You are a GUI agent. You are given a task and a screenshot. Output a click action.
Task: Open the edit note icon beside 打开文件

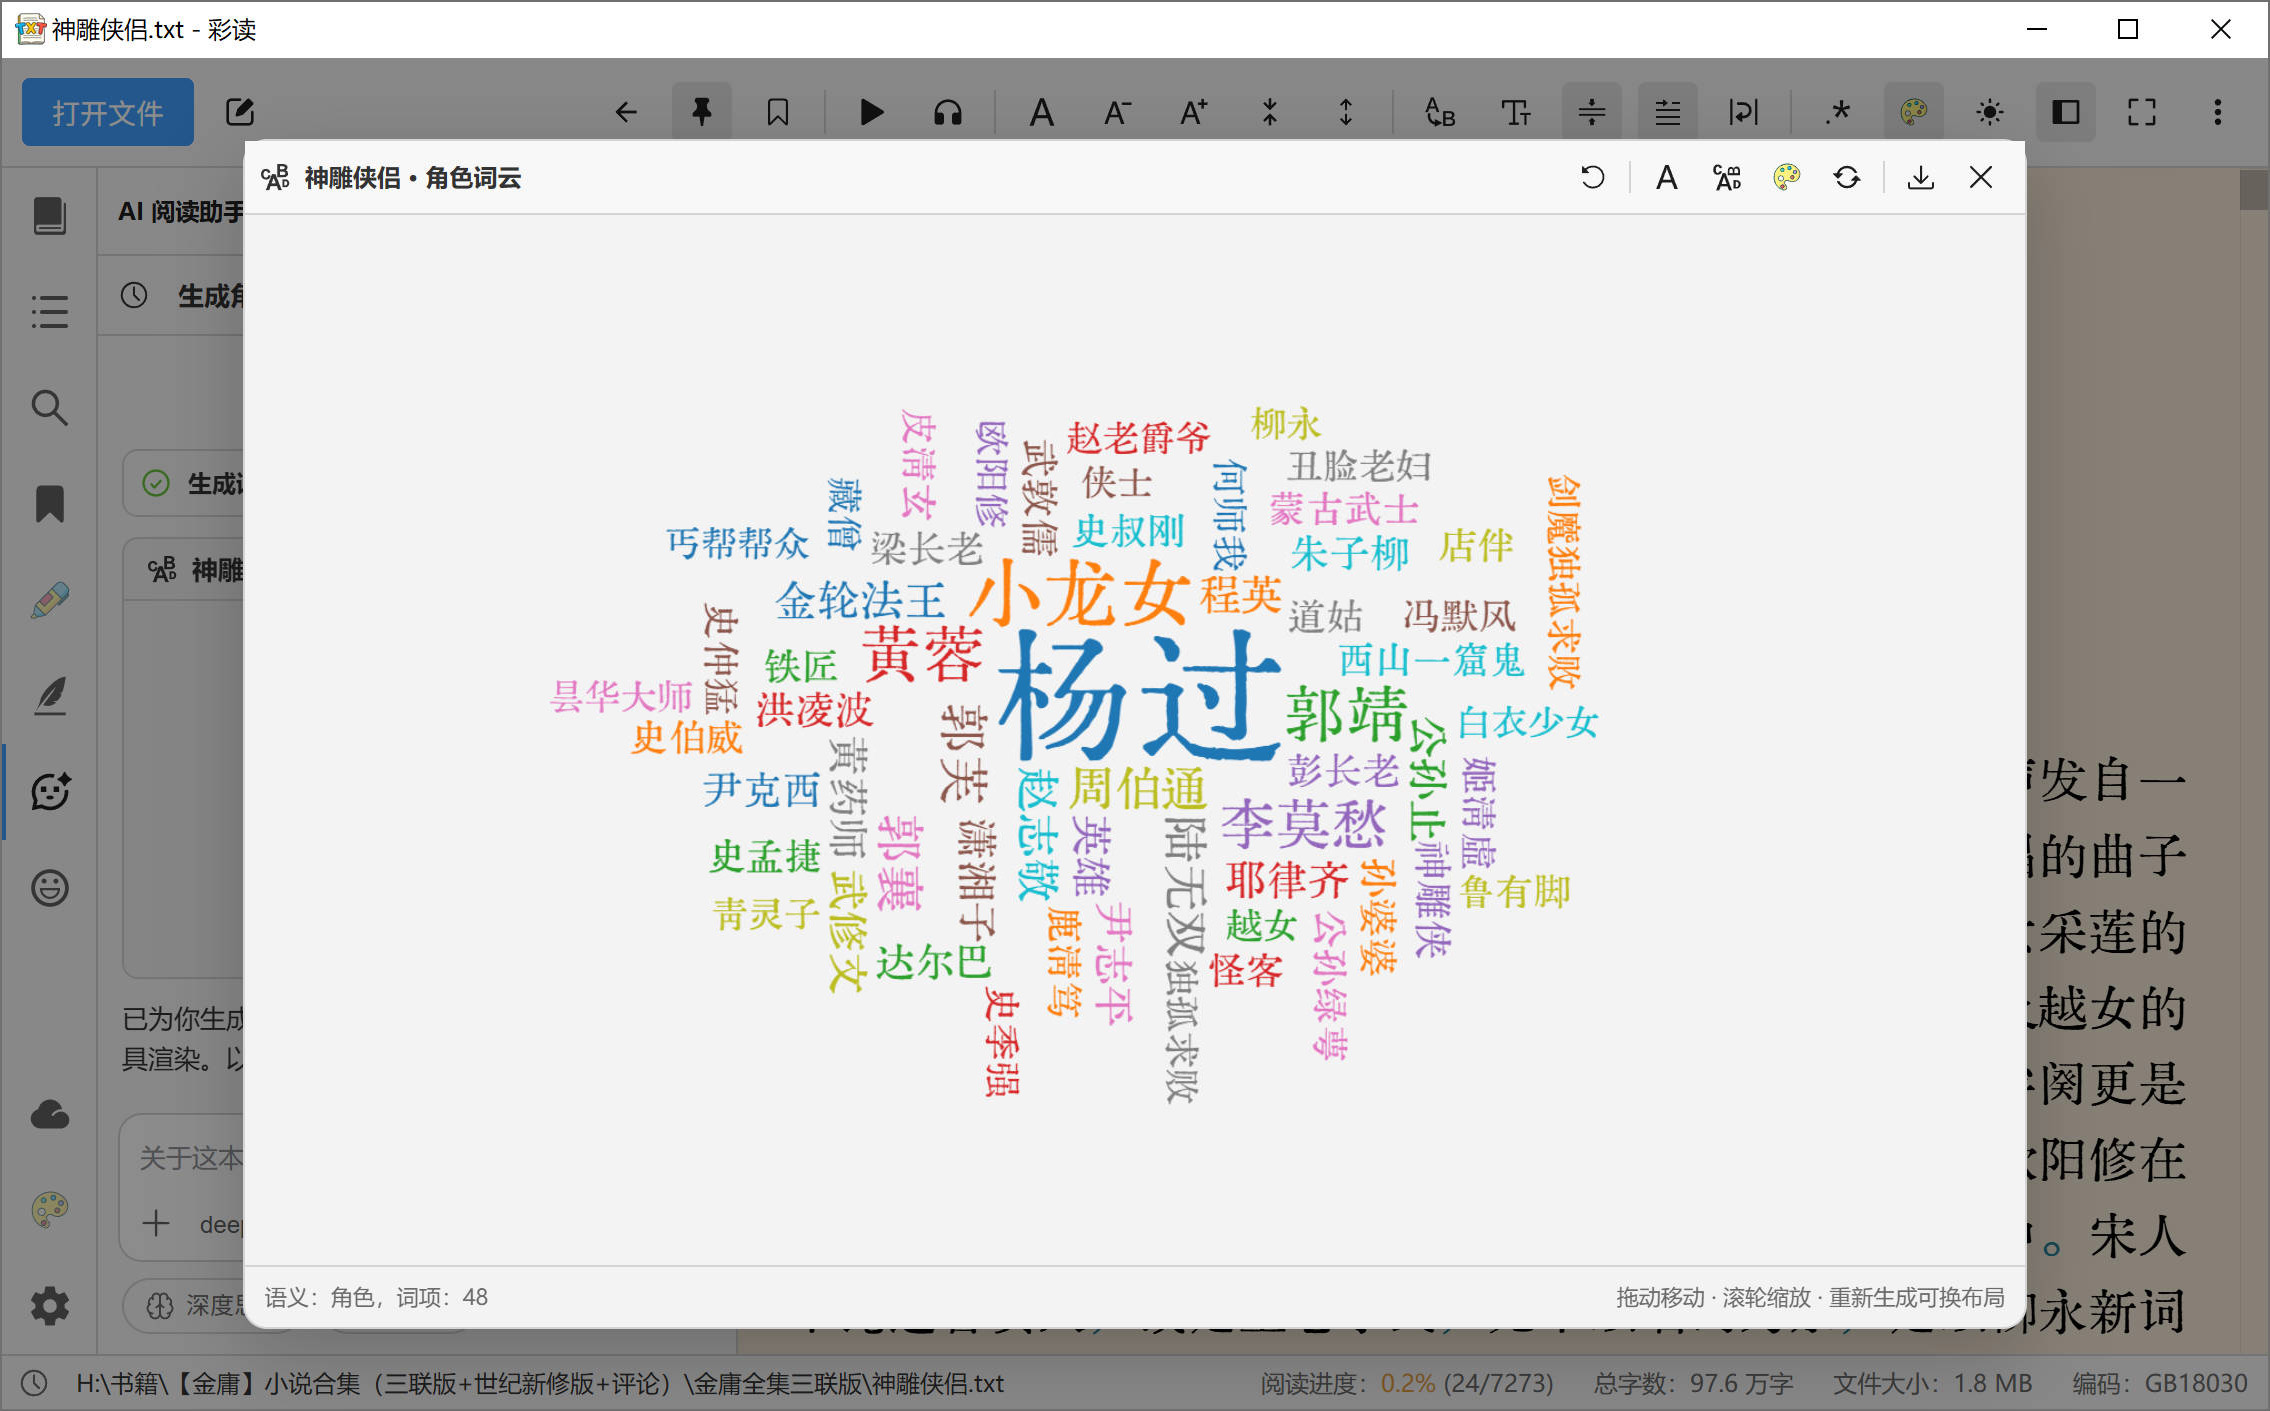240,112
